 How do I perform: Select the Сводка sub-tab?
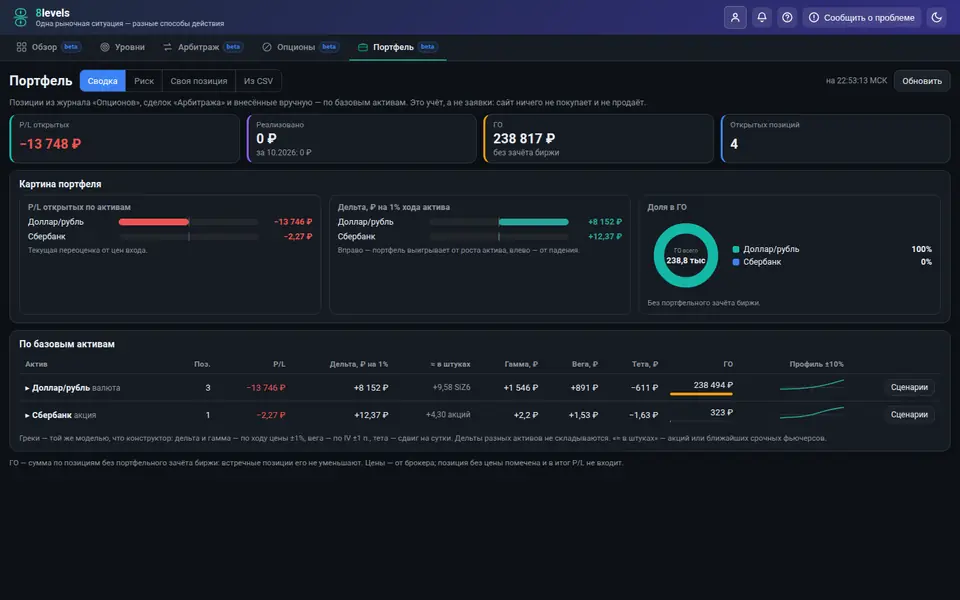(102, 81)
